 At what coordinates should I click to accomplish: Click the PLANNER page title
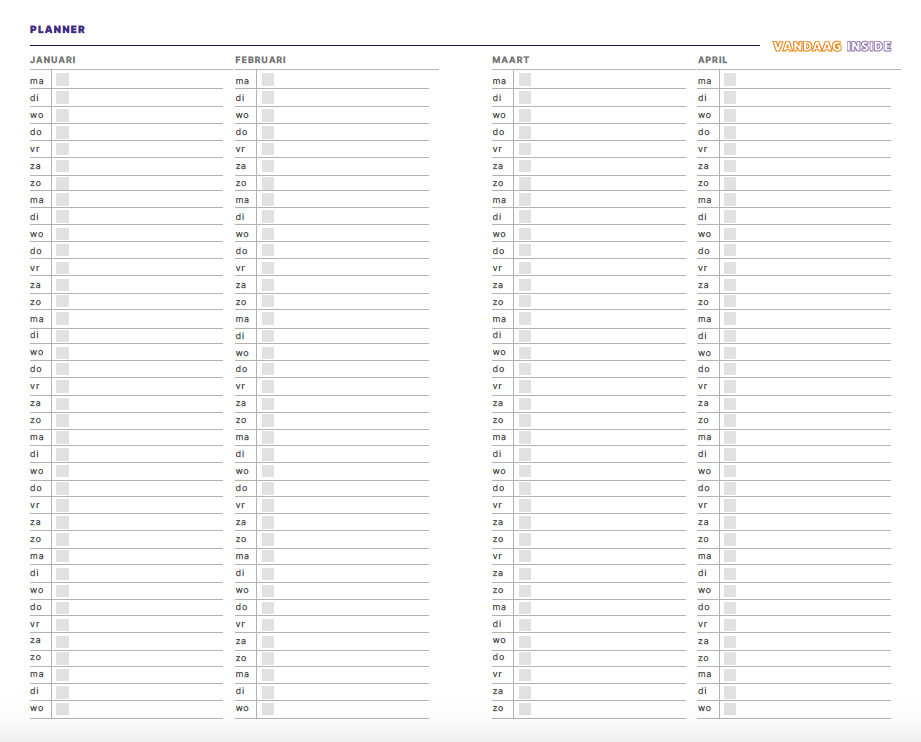coord(57,30)
